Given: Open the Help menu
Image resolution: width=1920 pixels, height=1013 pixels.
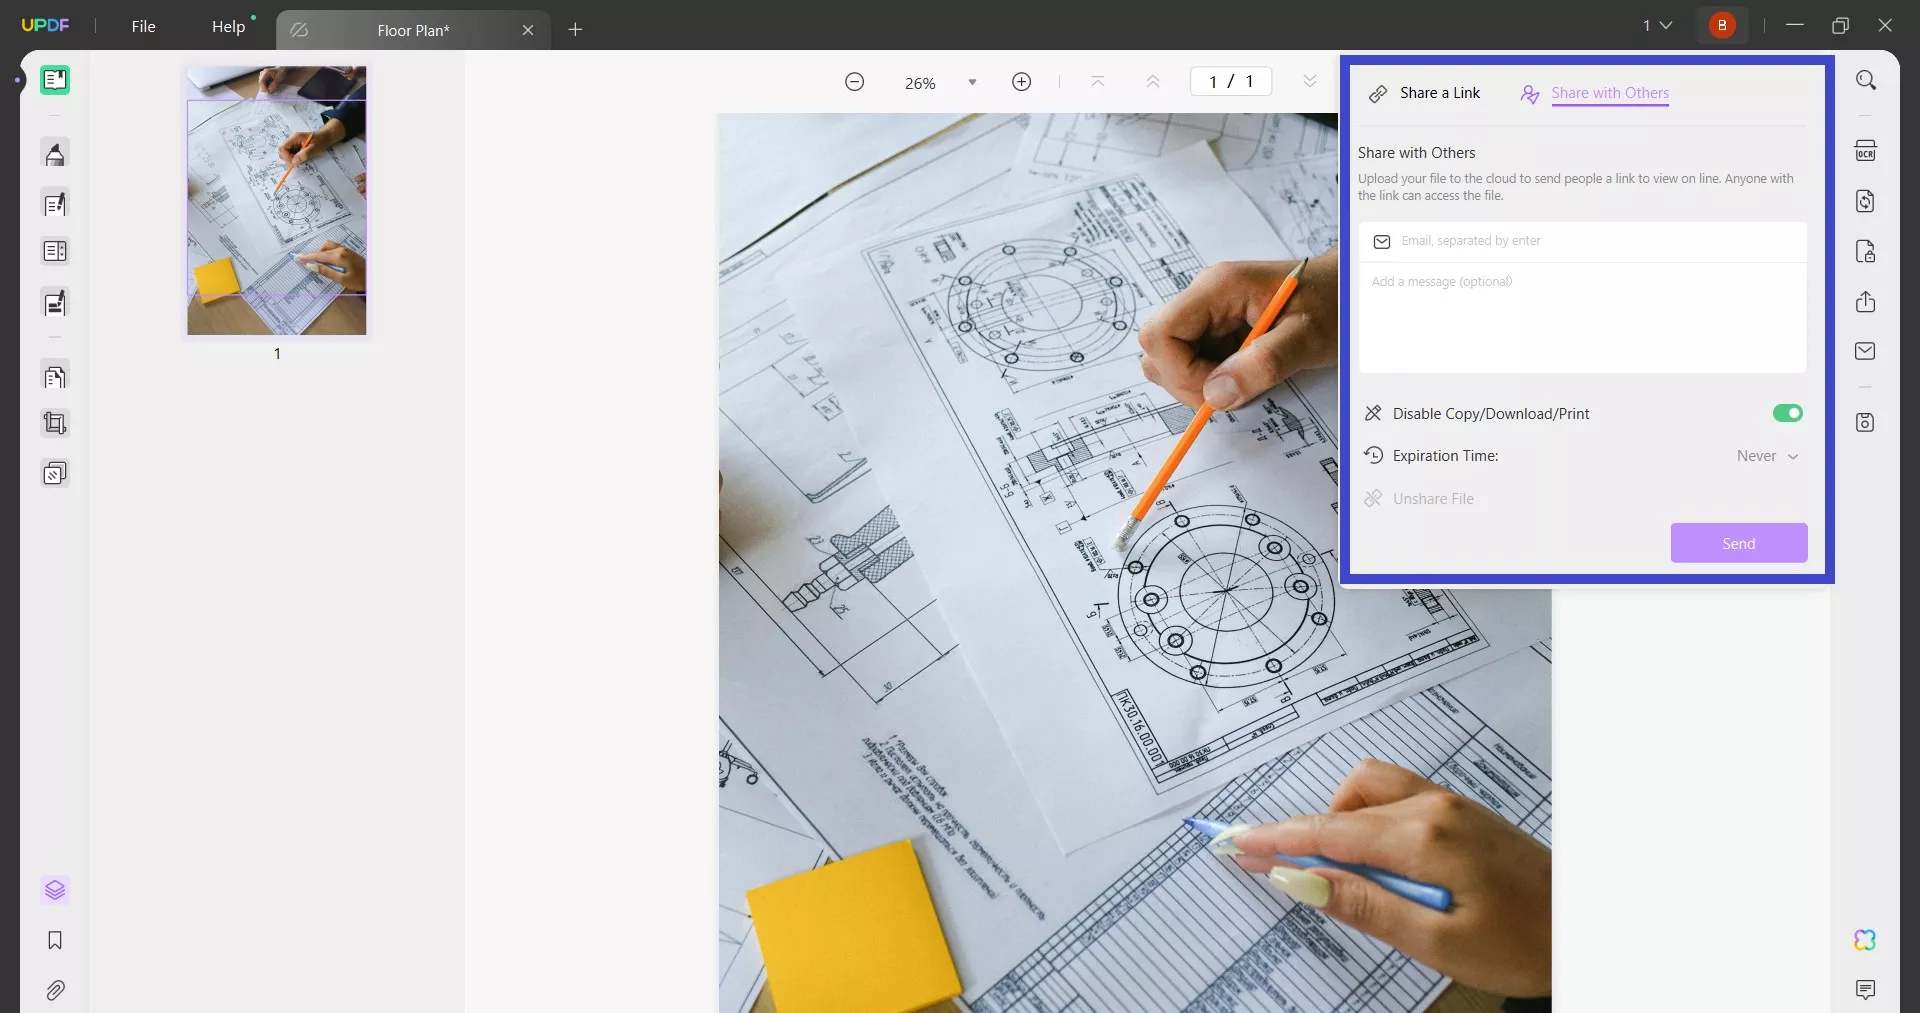Looking at the screenshot, I should pyautogui.click(x=228, y=26).
